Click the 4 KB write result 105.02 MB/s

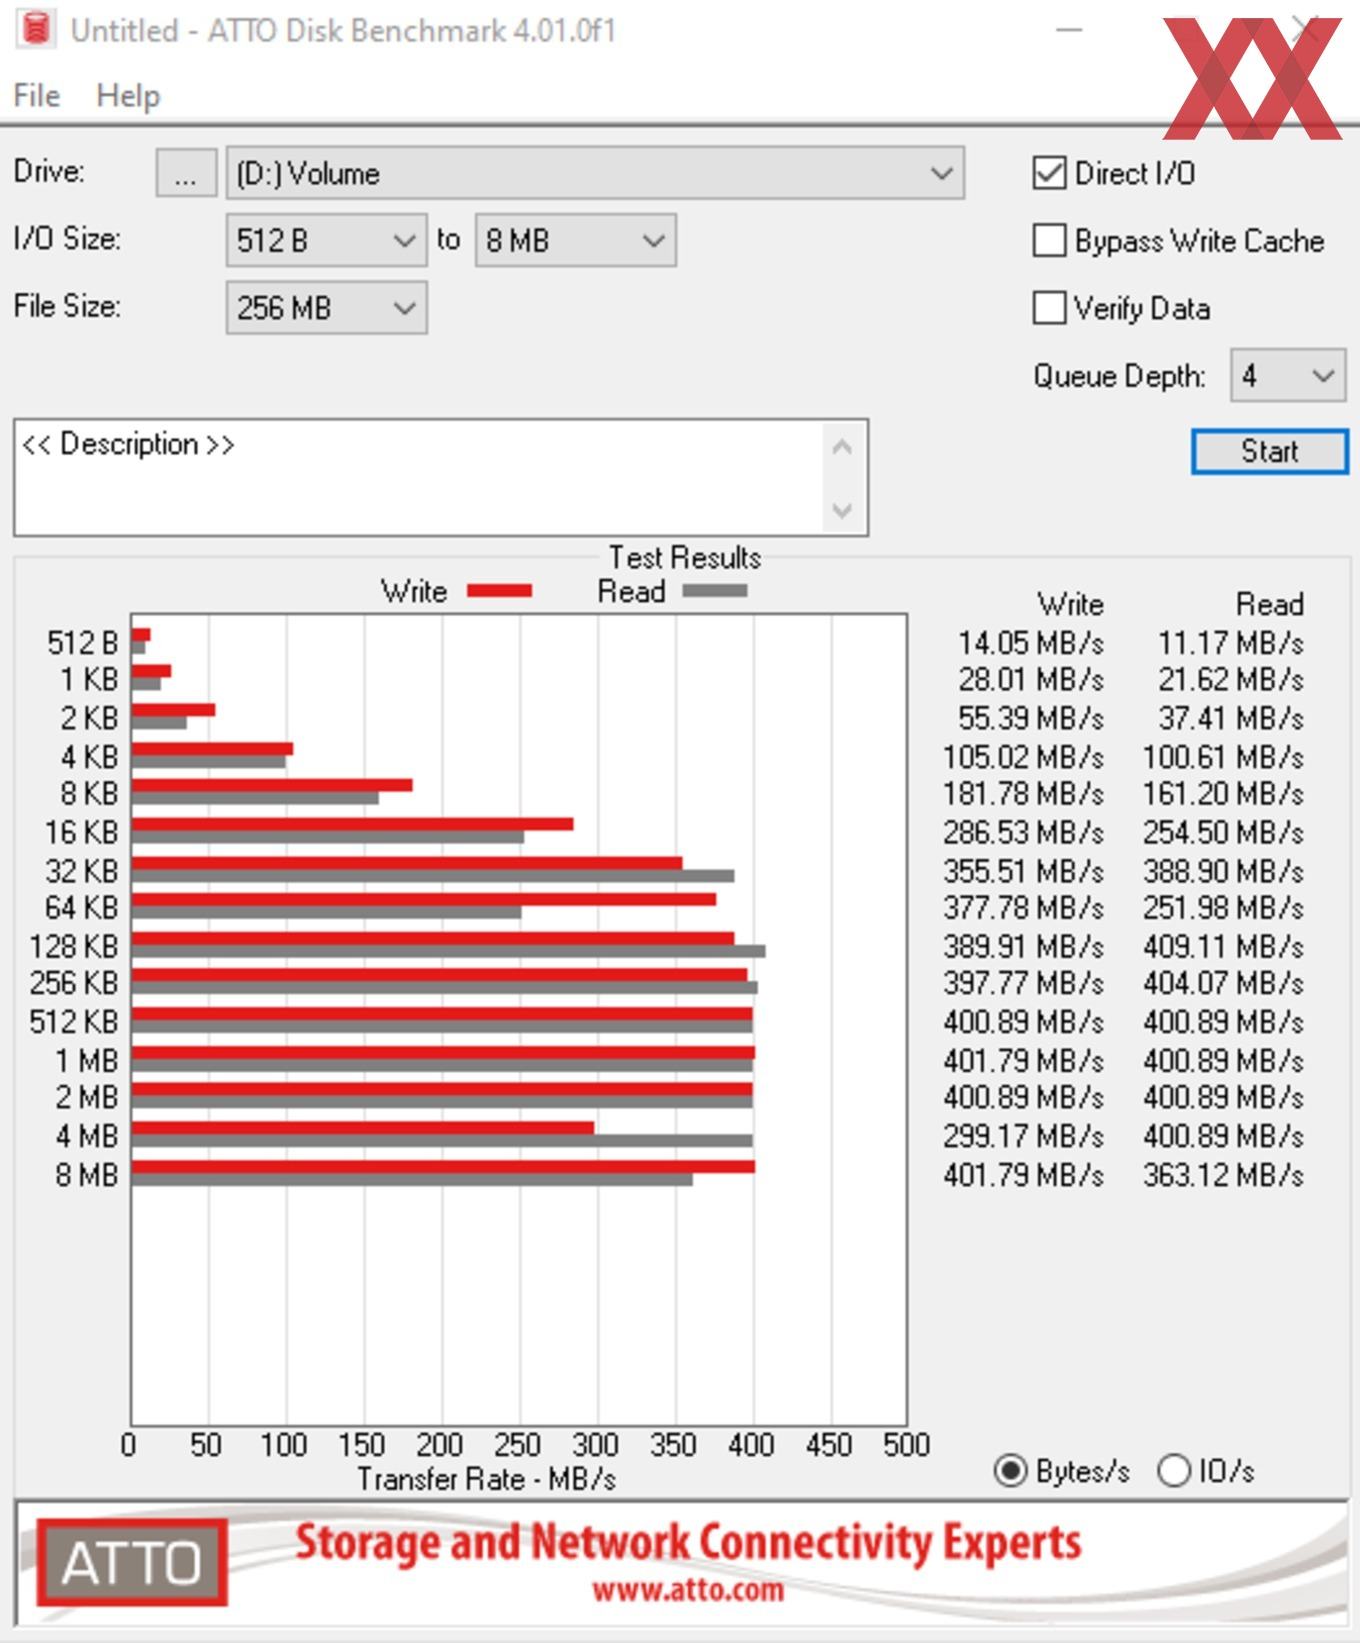click(1023, 757)
